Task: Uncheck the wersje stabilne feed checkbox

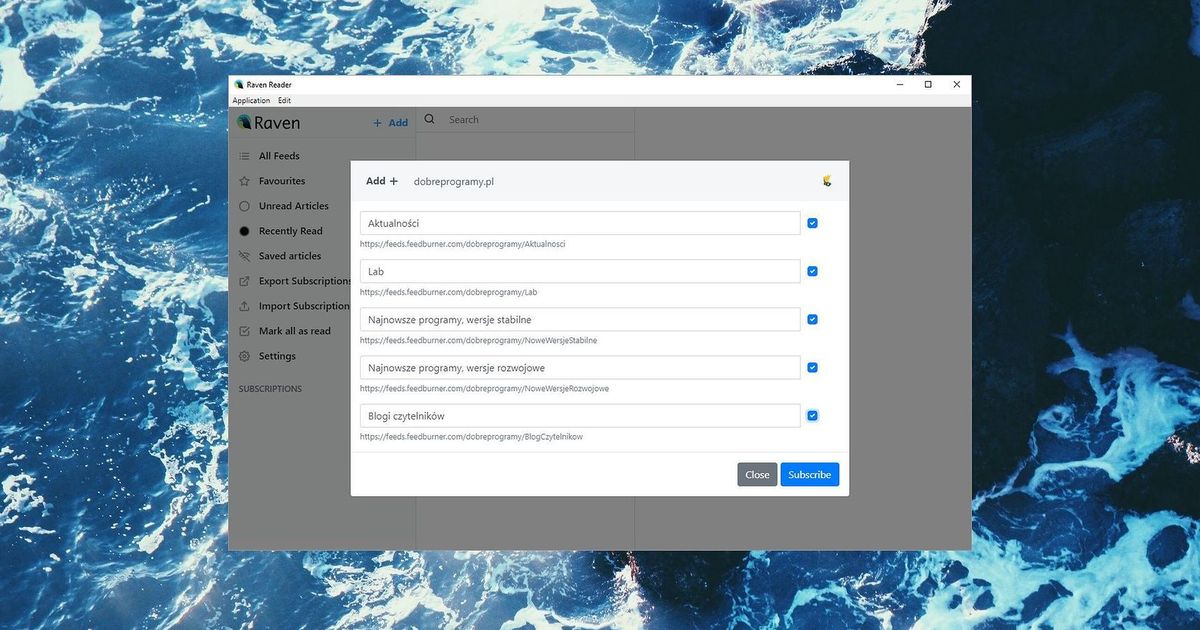Action: point(812,319)
